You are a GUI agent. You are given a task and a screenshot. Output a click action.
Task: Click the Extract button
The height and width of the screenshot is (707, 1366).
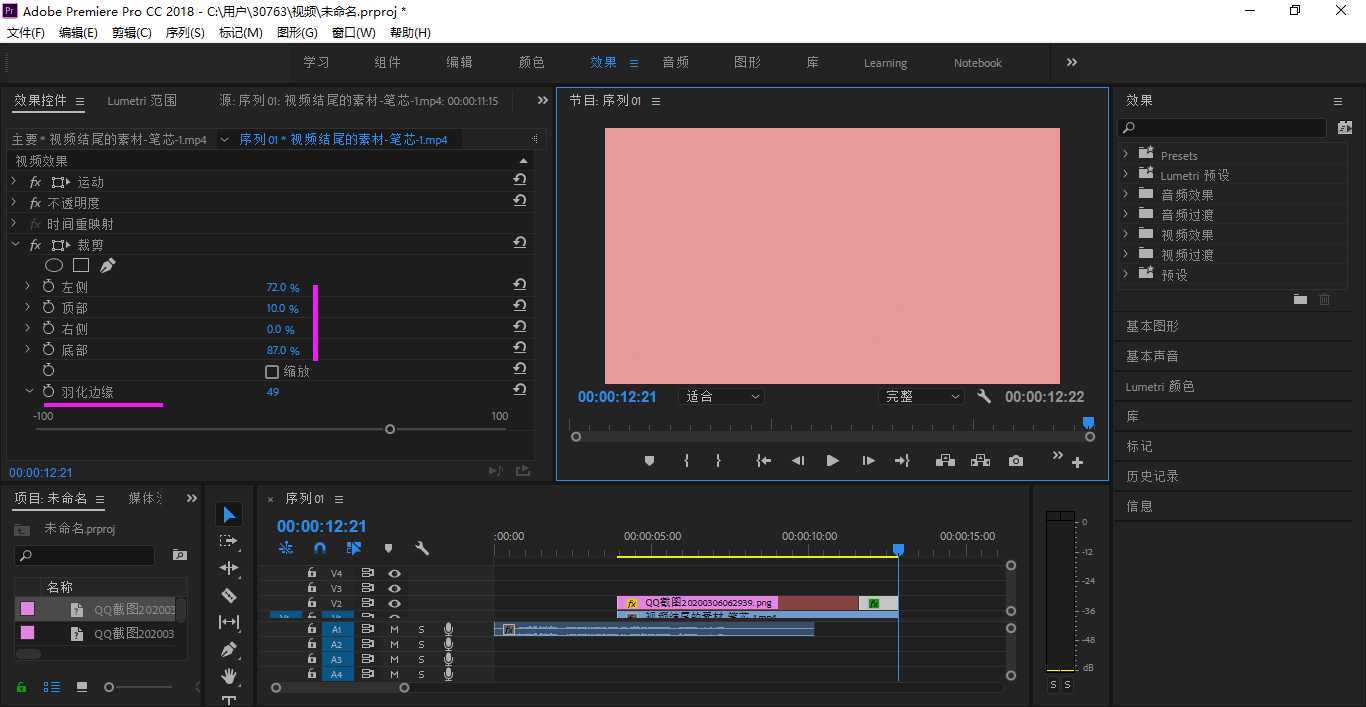[x=980, y=461]
